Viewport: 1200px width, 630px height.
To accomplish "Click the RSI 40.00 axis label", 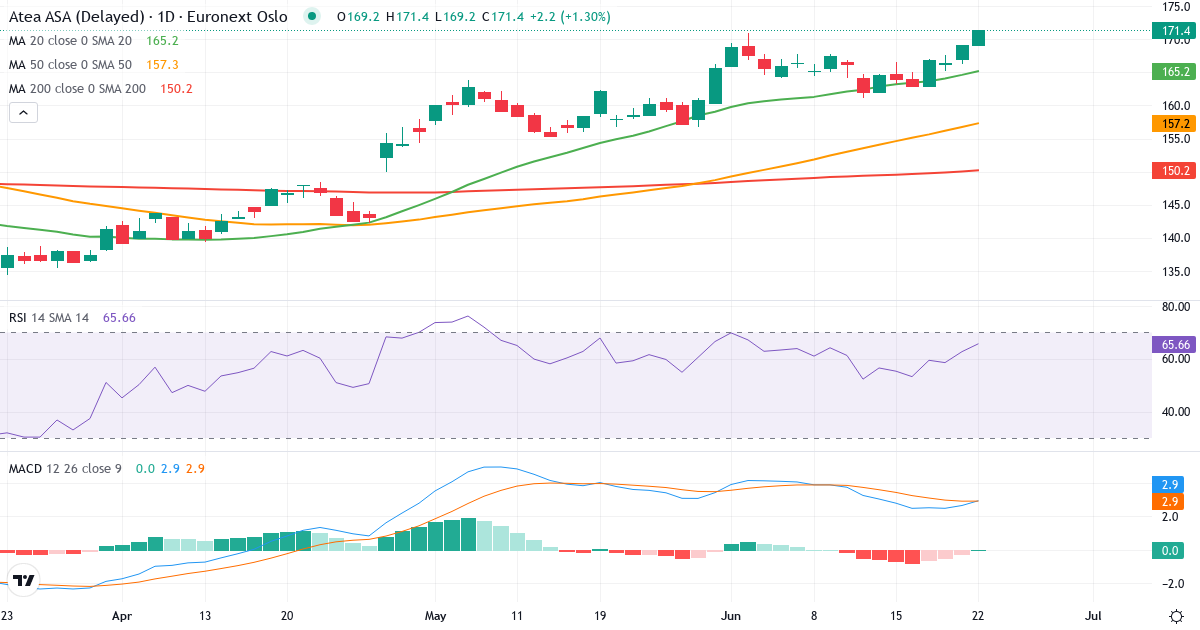I will [x=1175, y=411].
